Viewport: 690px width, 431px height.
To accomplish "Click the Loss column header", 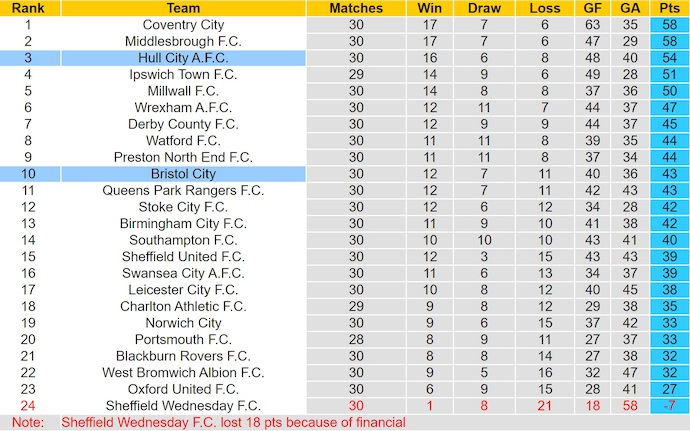I will point(544,8).
